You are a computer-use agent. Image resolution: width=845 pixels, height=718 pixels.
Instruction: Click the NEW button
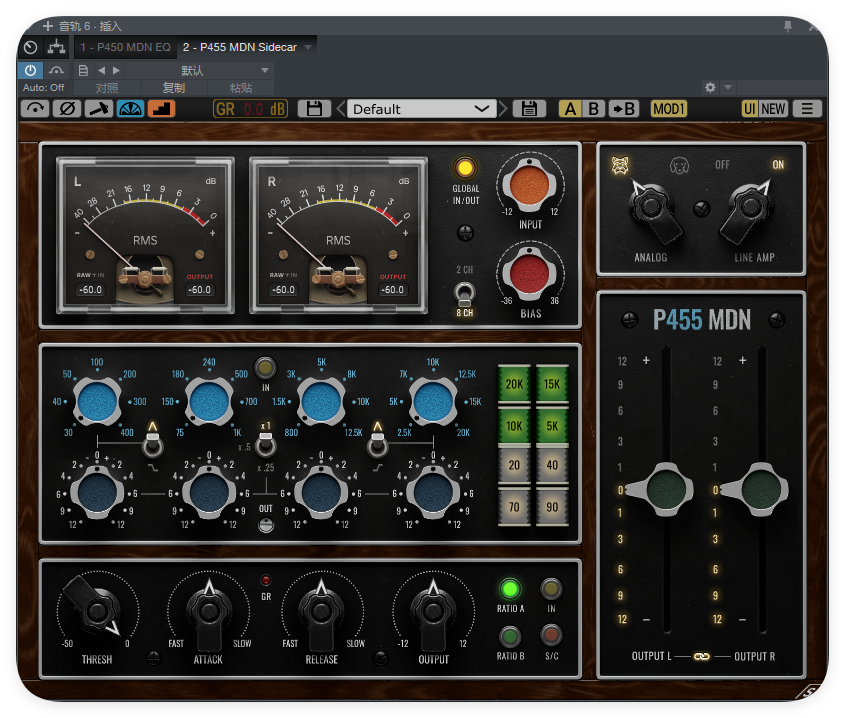click(773, 109)
